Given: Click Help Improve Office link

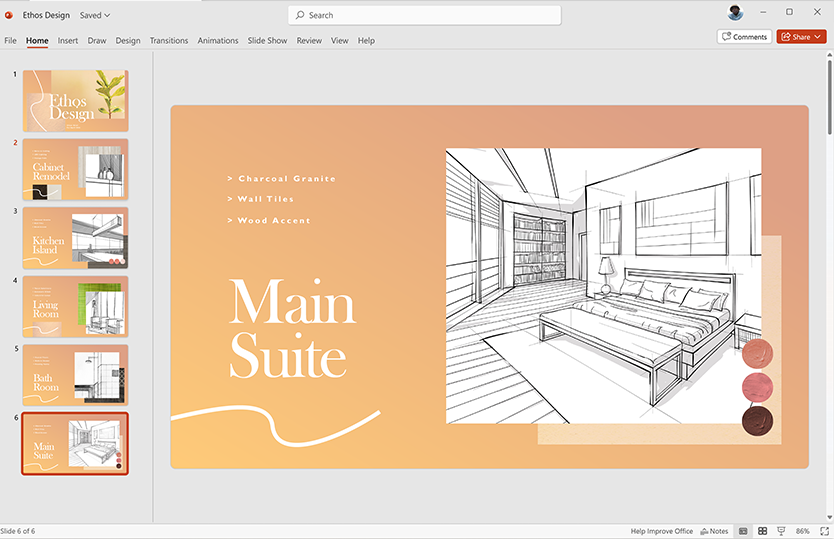Looking at the screenshot, I should (x=661, y=531).
